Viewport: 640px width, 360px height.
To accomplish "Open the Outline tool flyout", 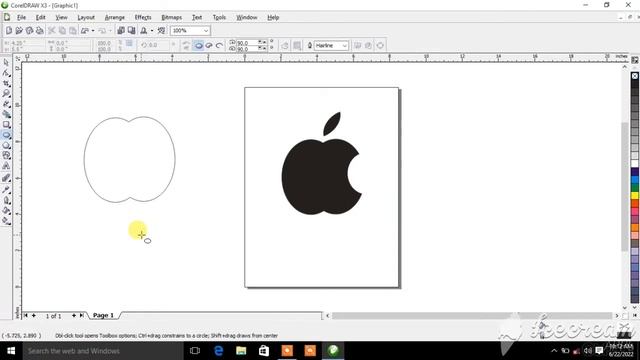I will (x=6, y=200).
